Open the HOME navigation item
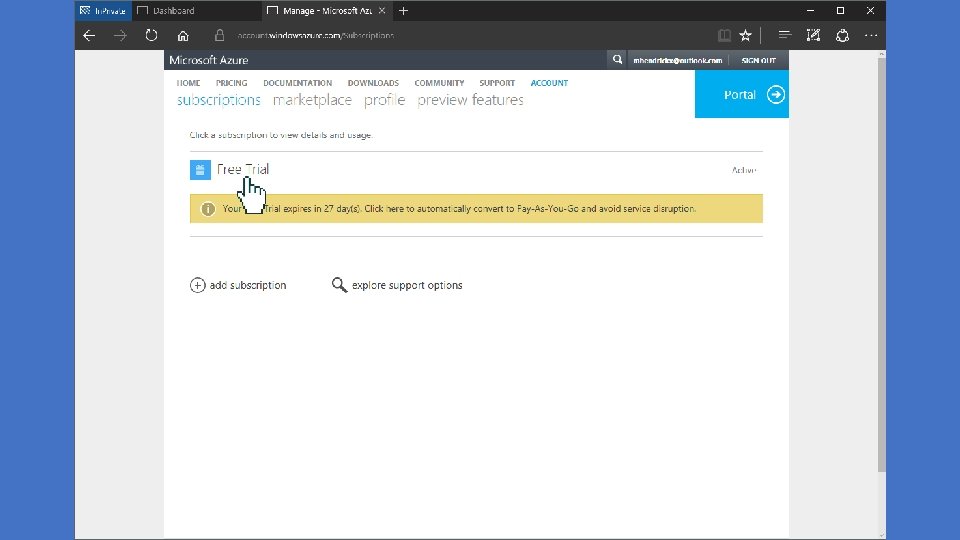This screenshot has height=540, width=960. pyautogui.click(x=189, y=83)
